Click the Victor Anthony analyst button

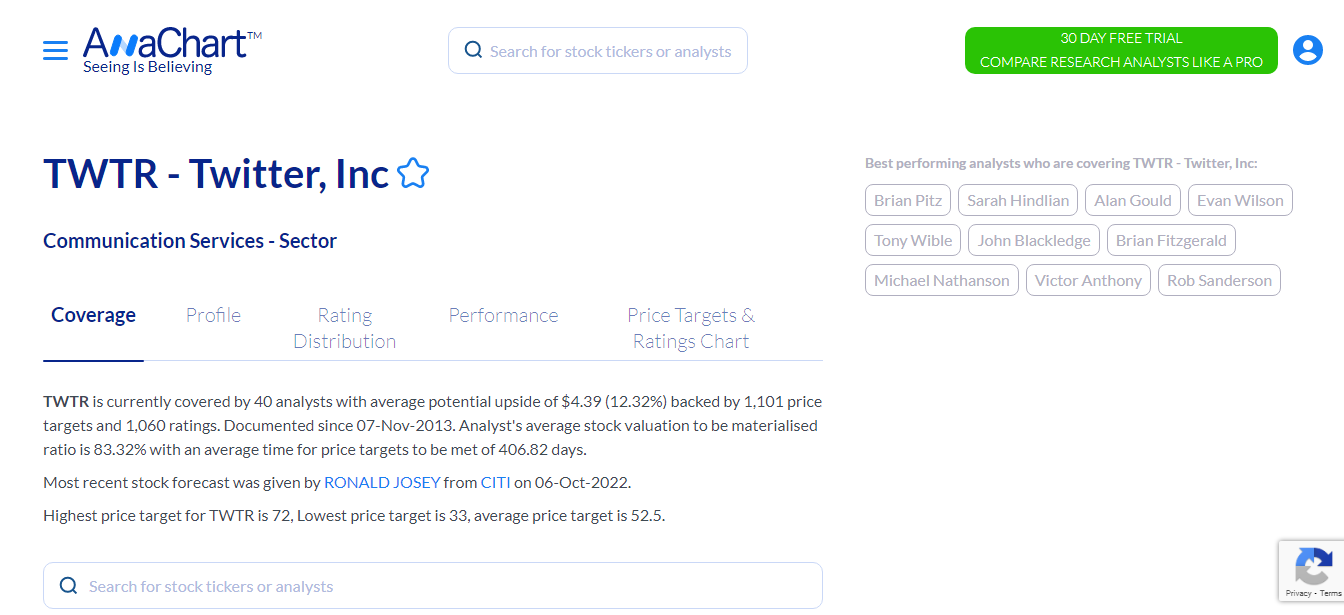coord(1088,280)
